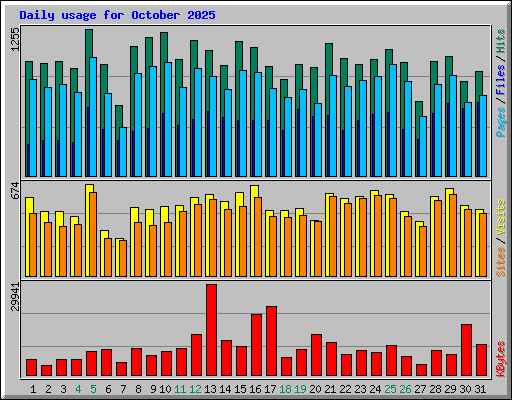Click day label 23 on the x-axis
Image resolution: width=512 pixels, height=400 pixels.
(360, 389)
